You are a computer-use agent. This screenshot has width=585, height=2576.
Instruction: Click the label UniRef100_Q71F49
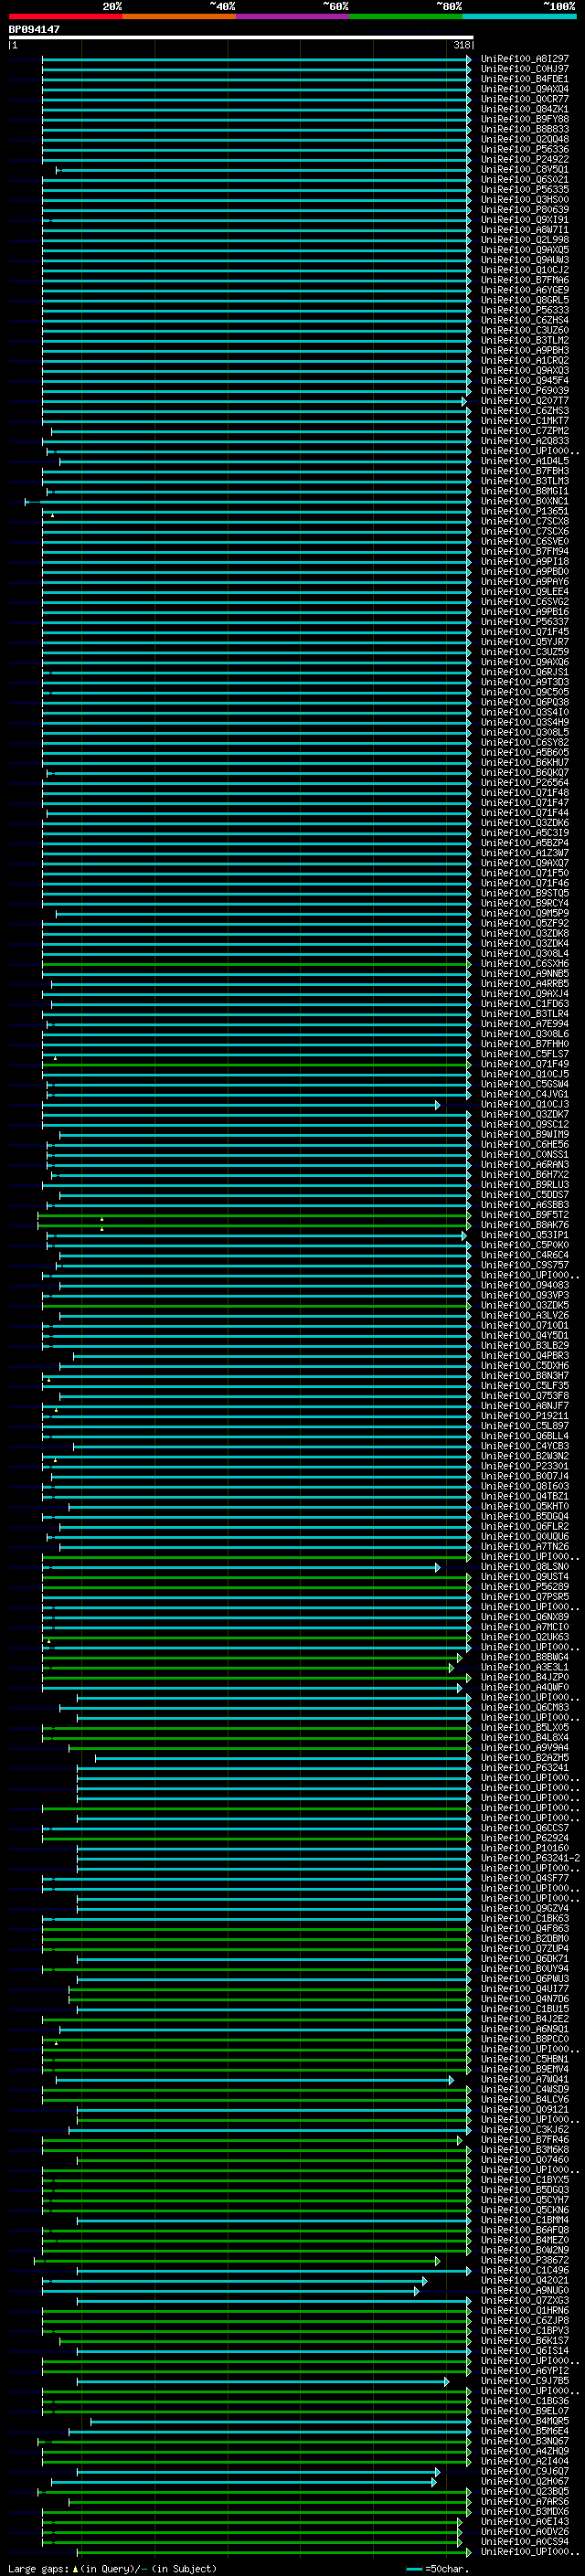click(524, 1064)
